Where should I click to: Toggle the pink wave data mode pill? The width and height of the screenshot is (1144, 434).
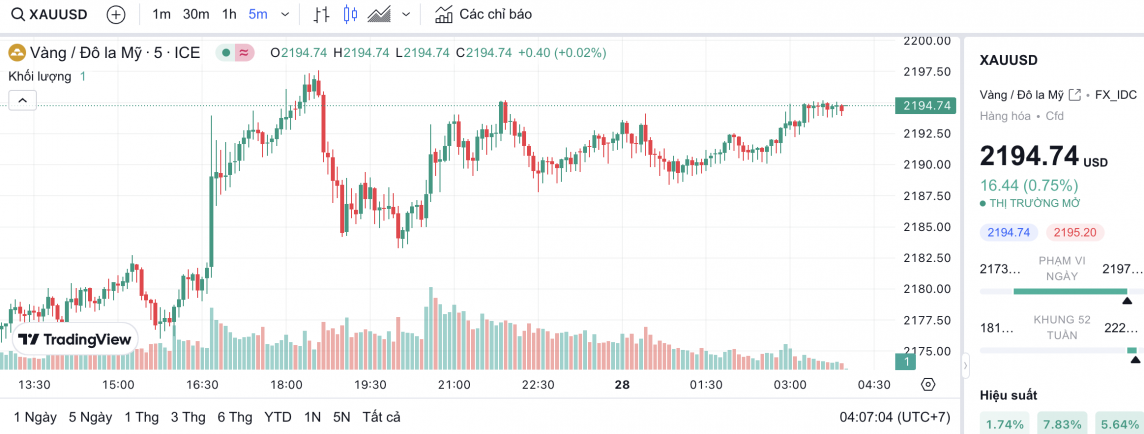pos(244,52)
